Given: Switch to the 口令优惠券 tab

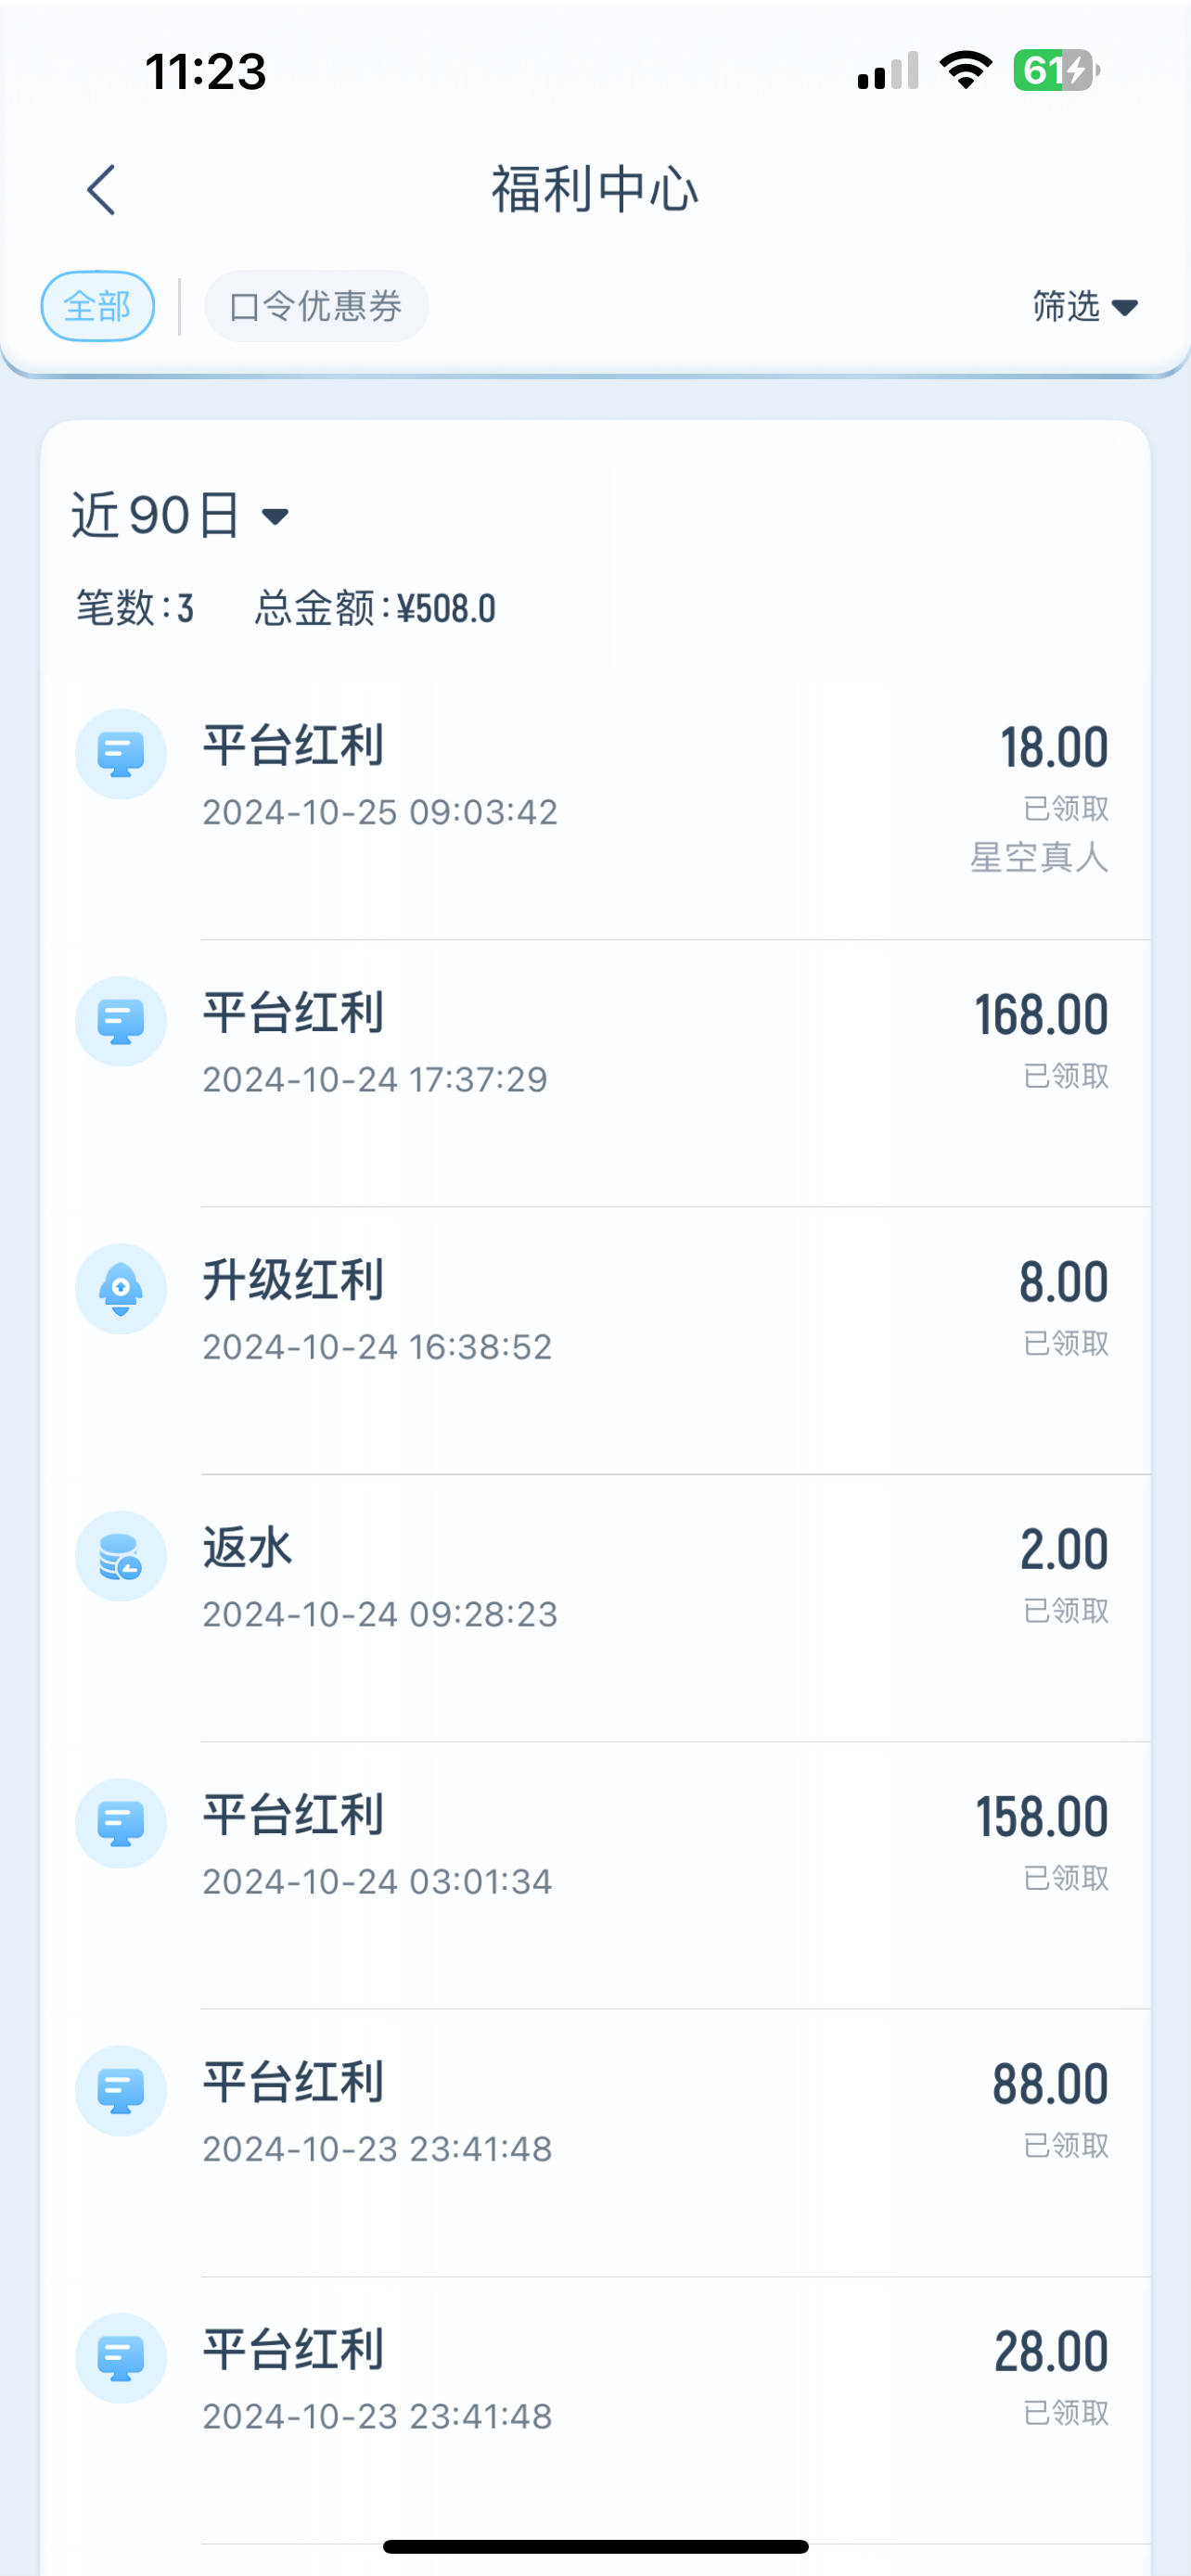Looking at the screenshot, I should tap(316, 306).
